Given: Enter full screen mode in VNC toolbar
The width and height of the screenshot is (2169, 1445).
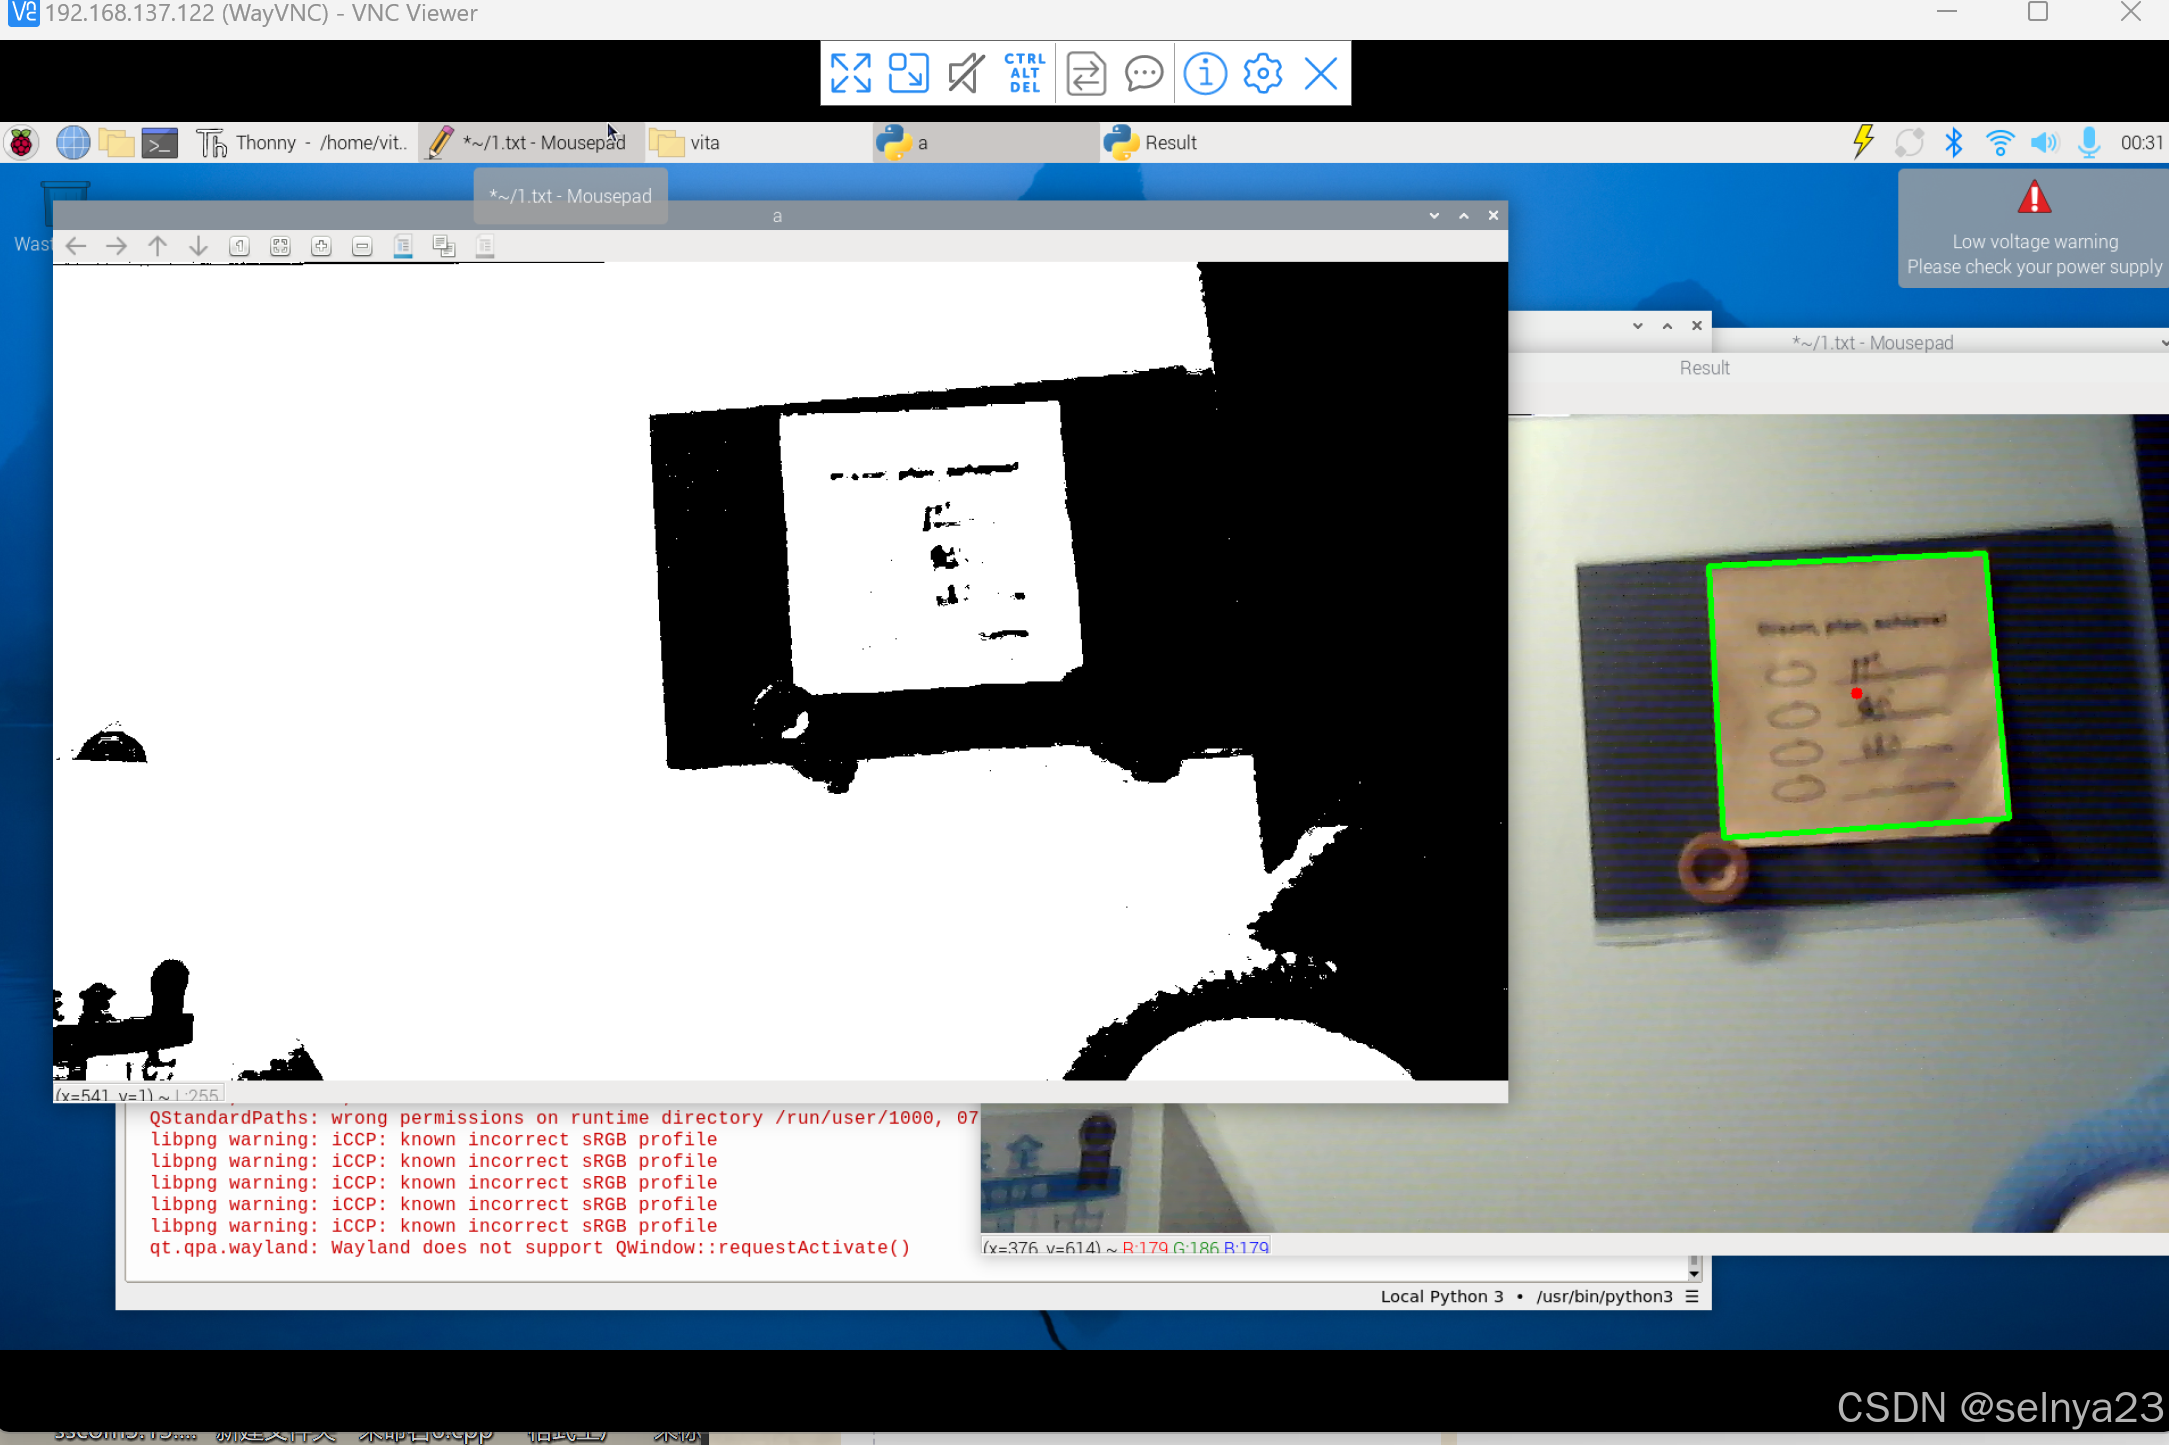Looking at the screenshot, I should pyautogui.click(x=850, y=73).
